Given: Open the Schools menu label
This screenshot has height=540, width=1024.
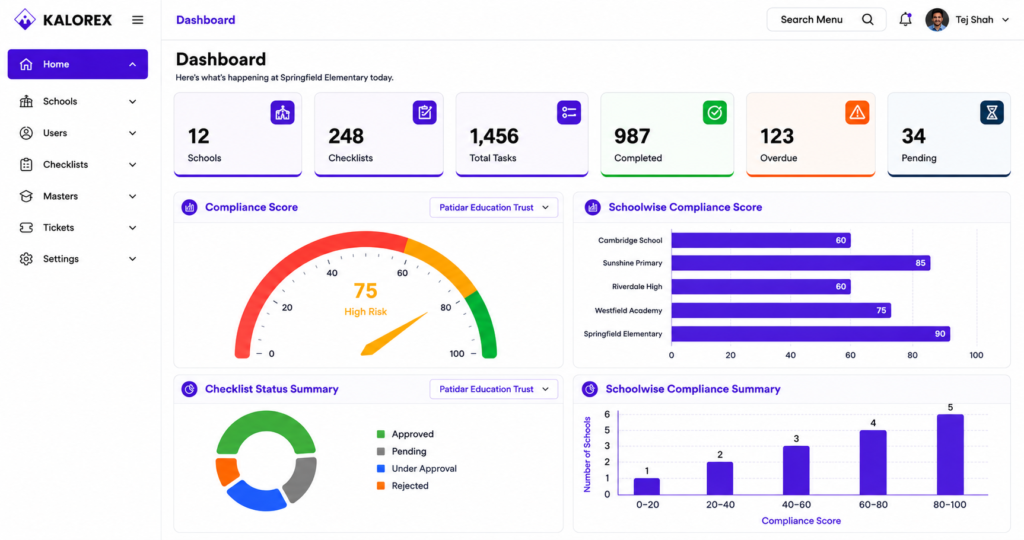Looking at the screenshot, I should [x=60, y=101].
